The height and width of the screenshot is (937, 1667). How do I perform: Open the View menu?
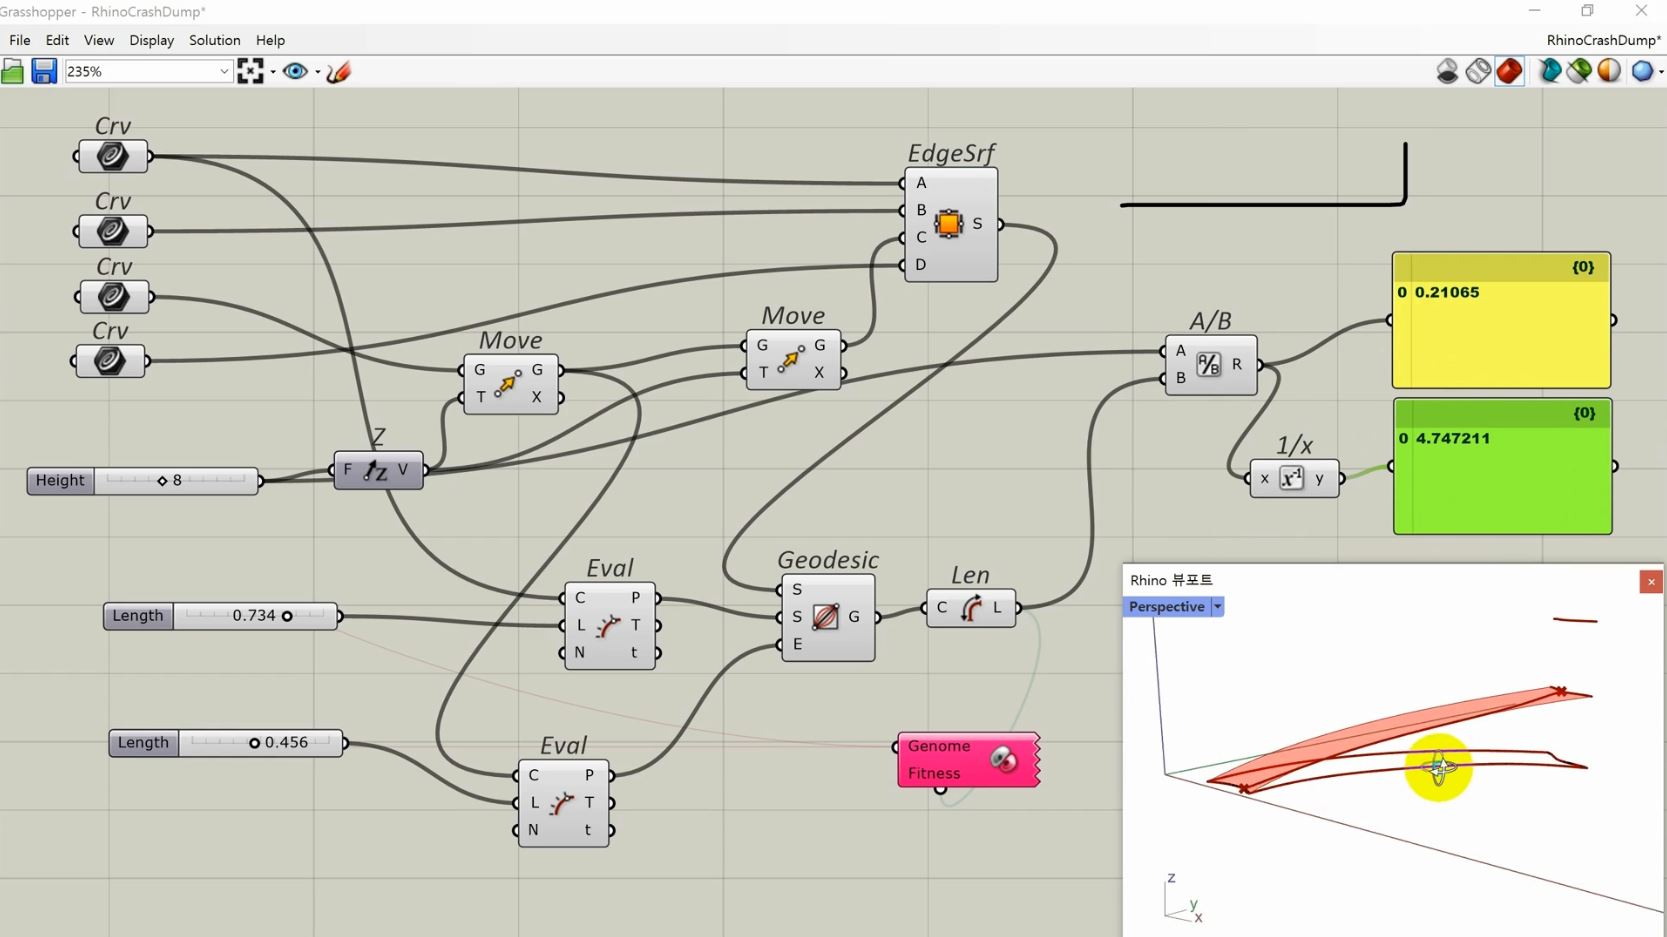[x=99, y=40]
